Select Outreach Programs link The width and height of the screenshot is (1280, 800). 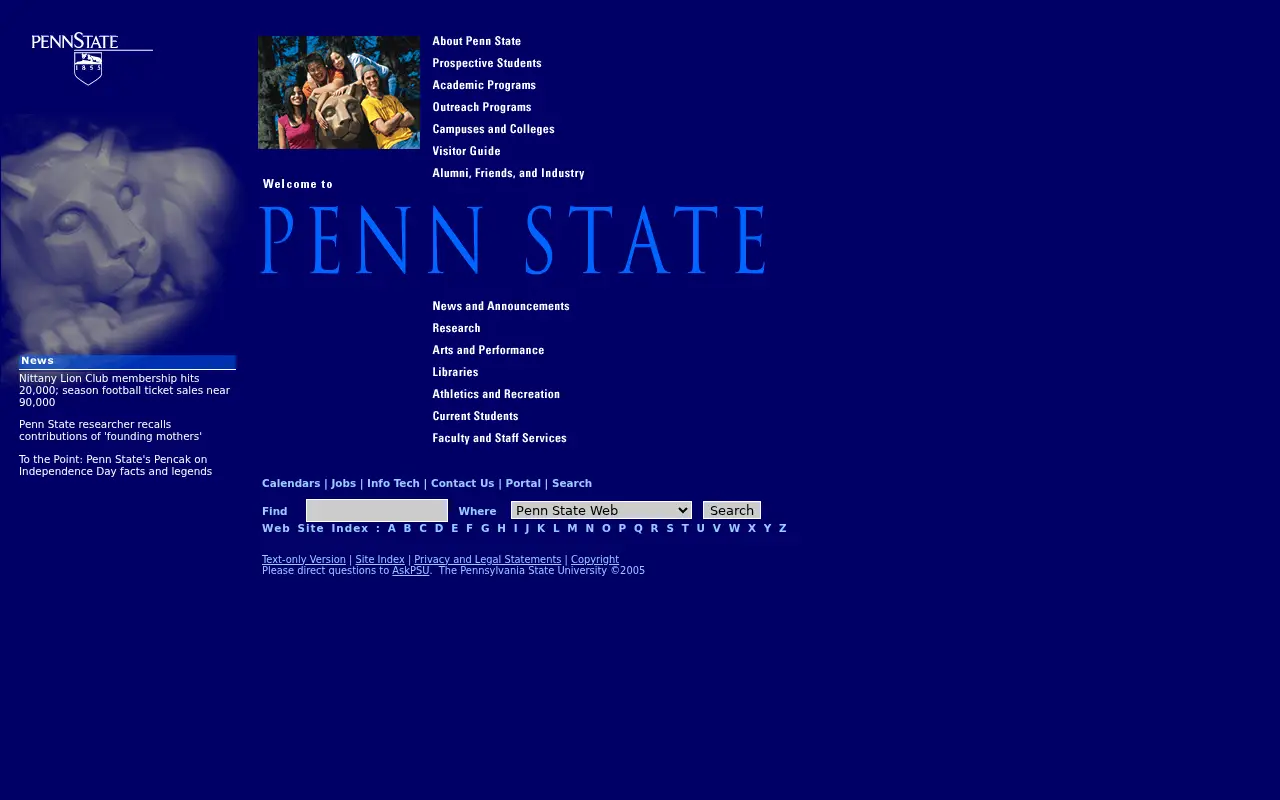coord(482,107)
